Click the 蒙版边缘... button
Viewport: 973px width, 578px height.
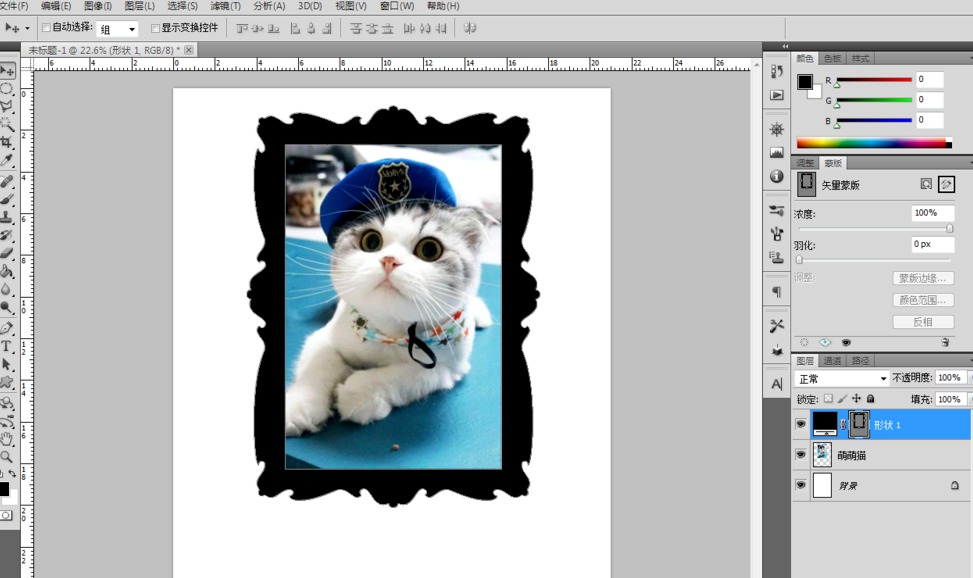pos(923,278)
